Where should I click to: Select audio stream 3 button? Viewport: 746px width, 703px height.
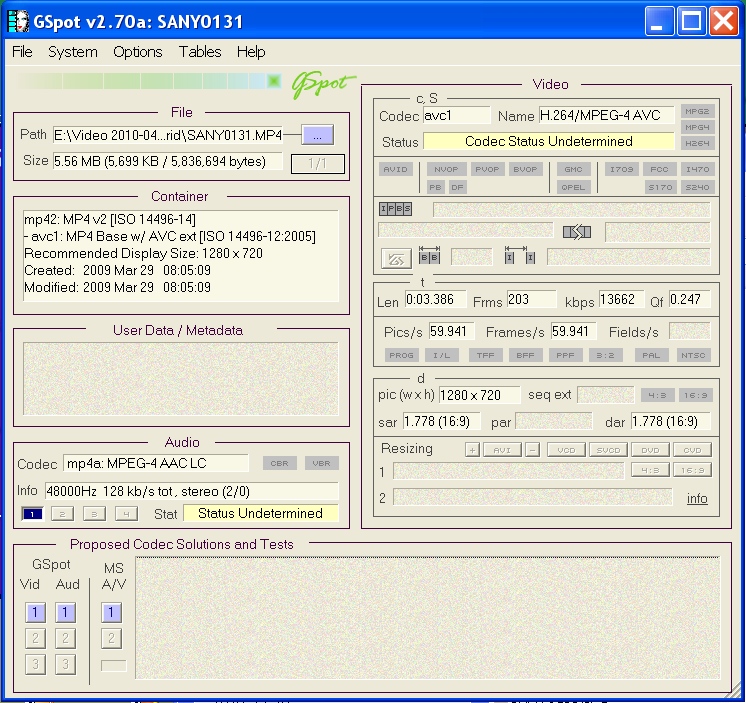coord(94,514)
